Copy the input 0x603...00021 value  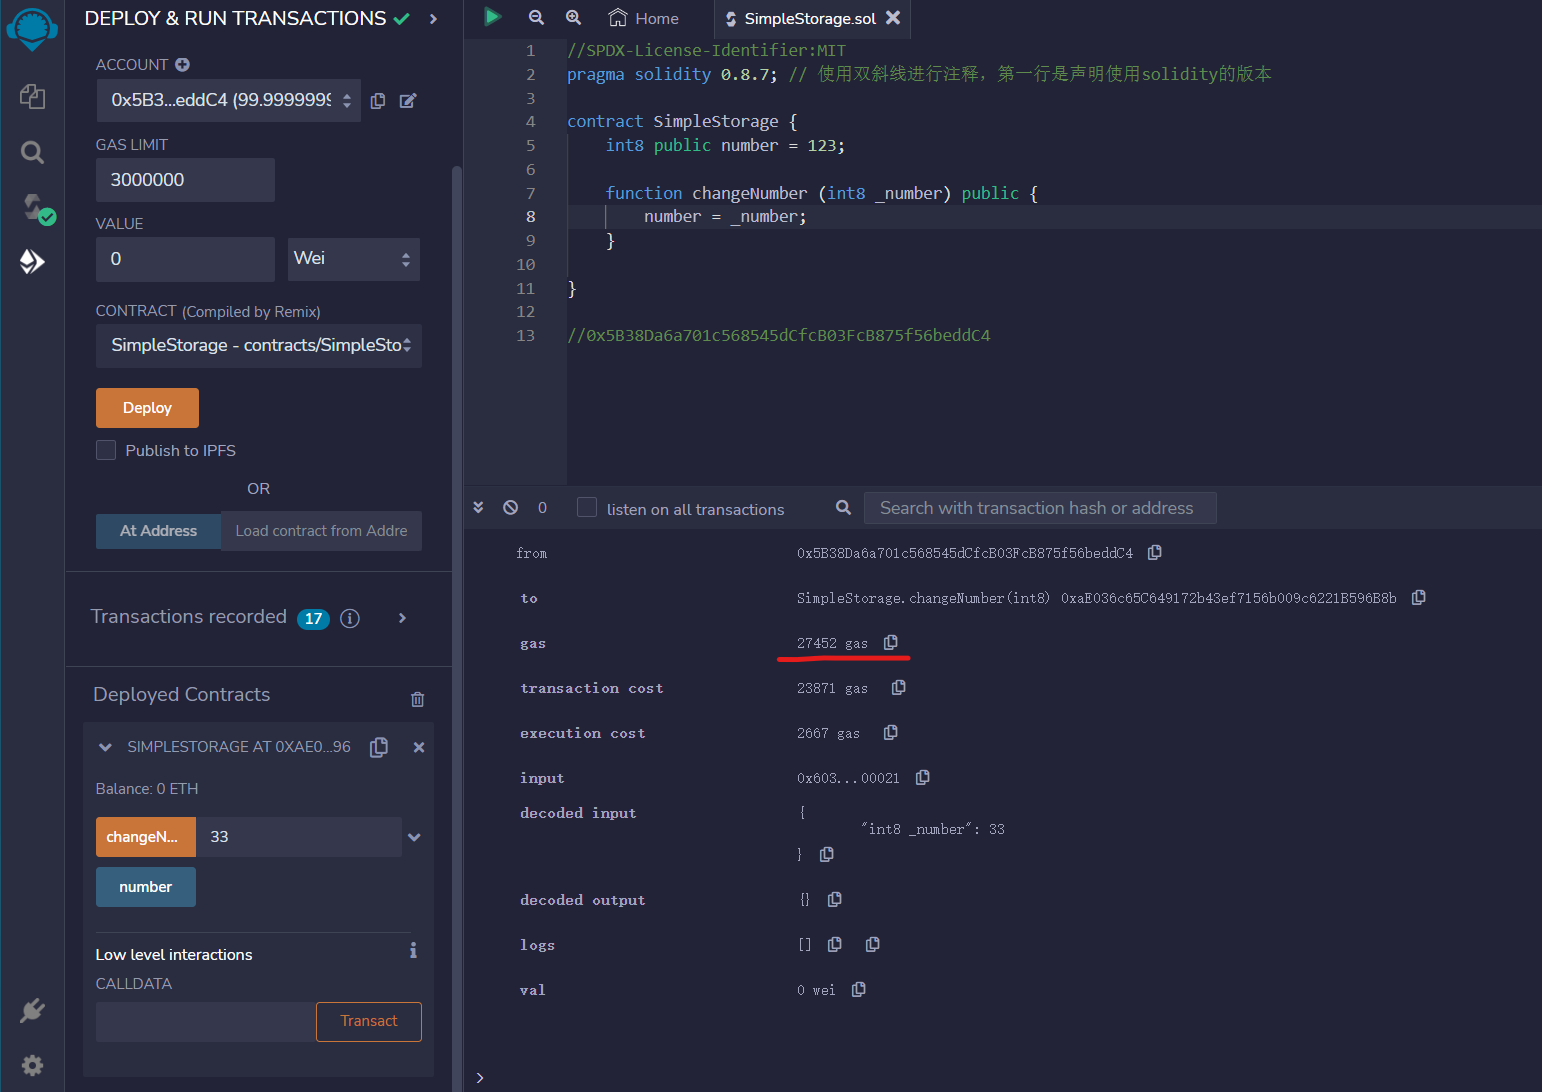click(x=922, y=777)
